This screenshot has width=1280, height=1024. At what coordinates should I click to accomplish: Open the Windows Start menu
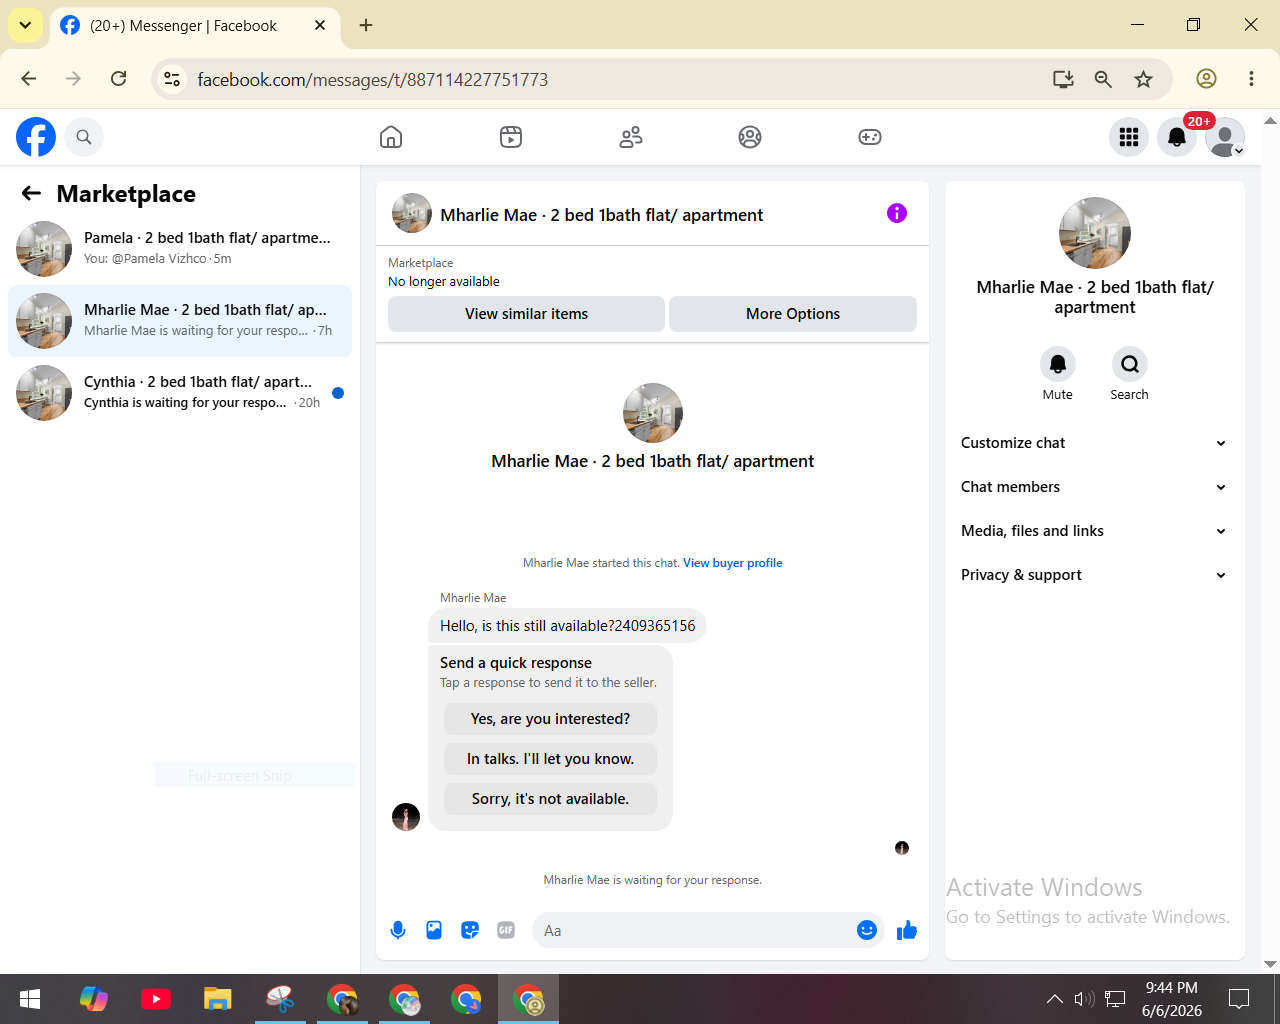tap(30, 999)
